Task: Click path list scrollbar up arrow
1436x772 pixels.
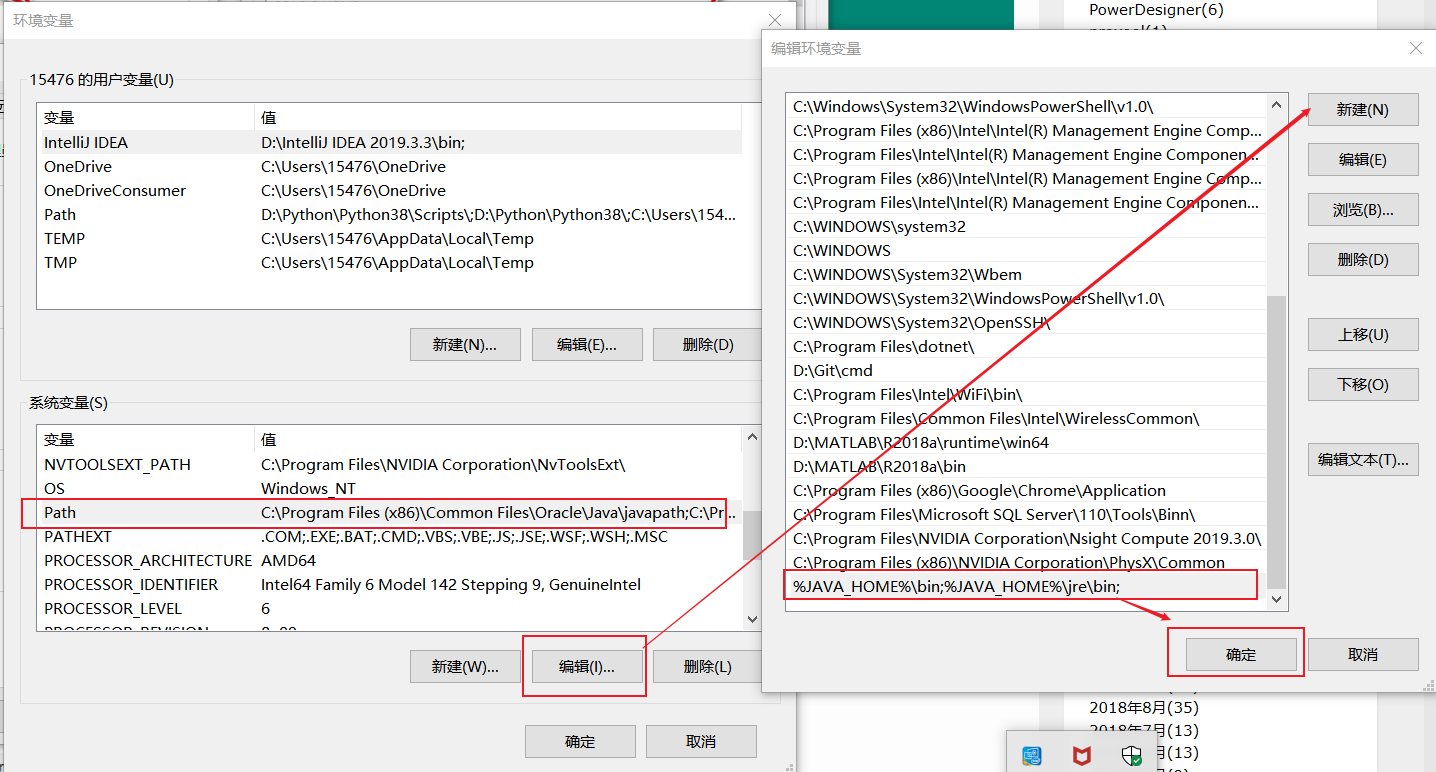Action: (1277, 104)
